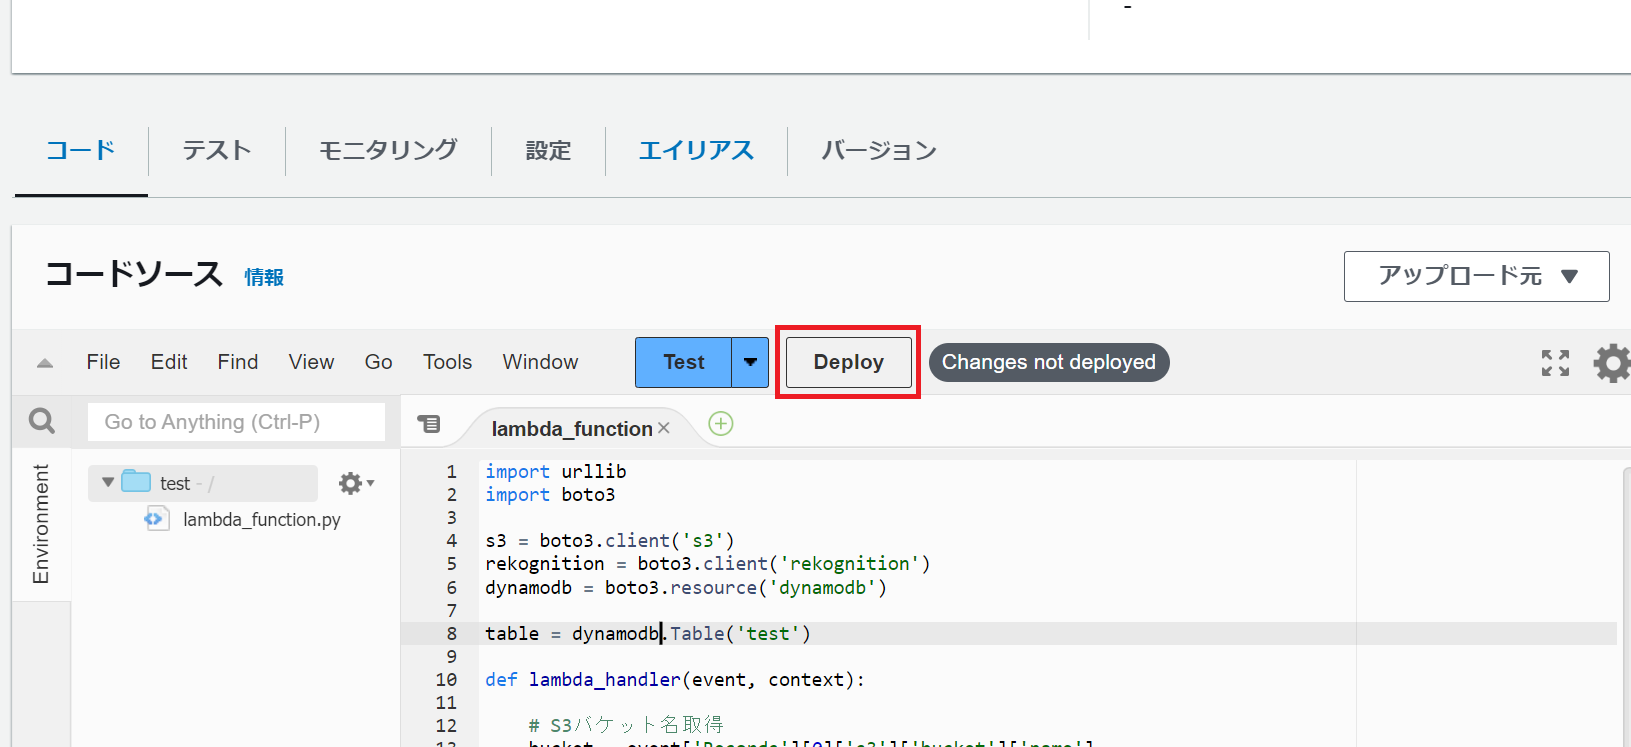
Task: Collapse the test folder tree arrow
Action: coord(108,482)
